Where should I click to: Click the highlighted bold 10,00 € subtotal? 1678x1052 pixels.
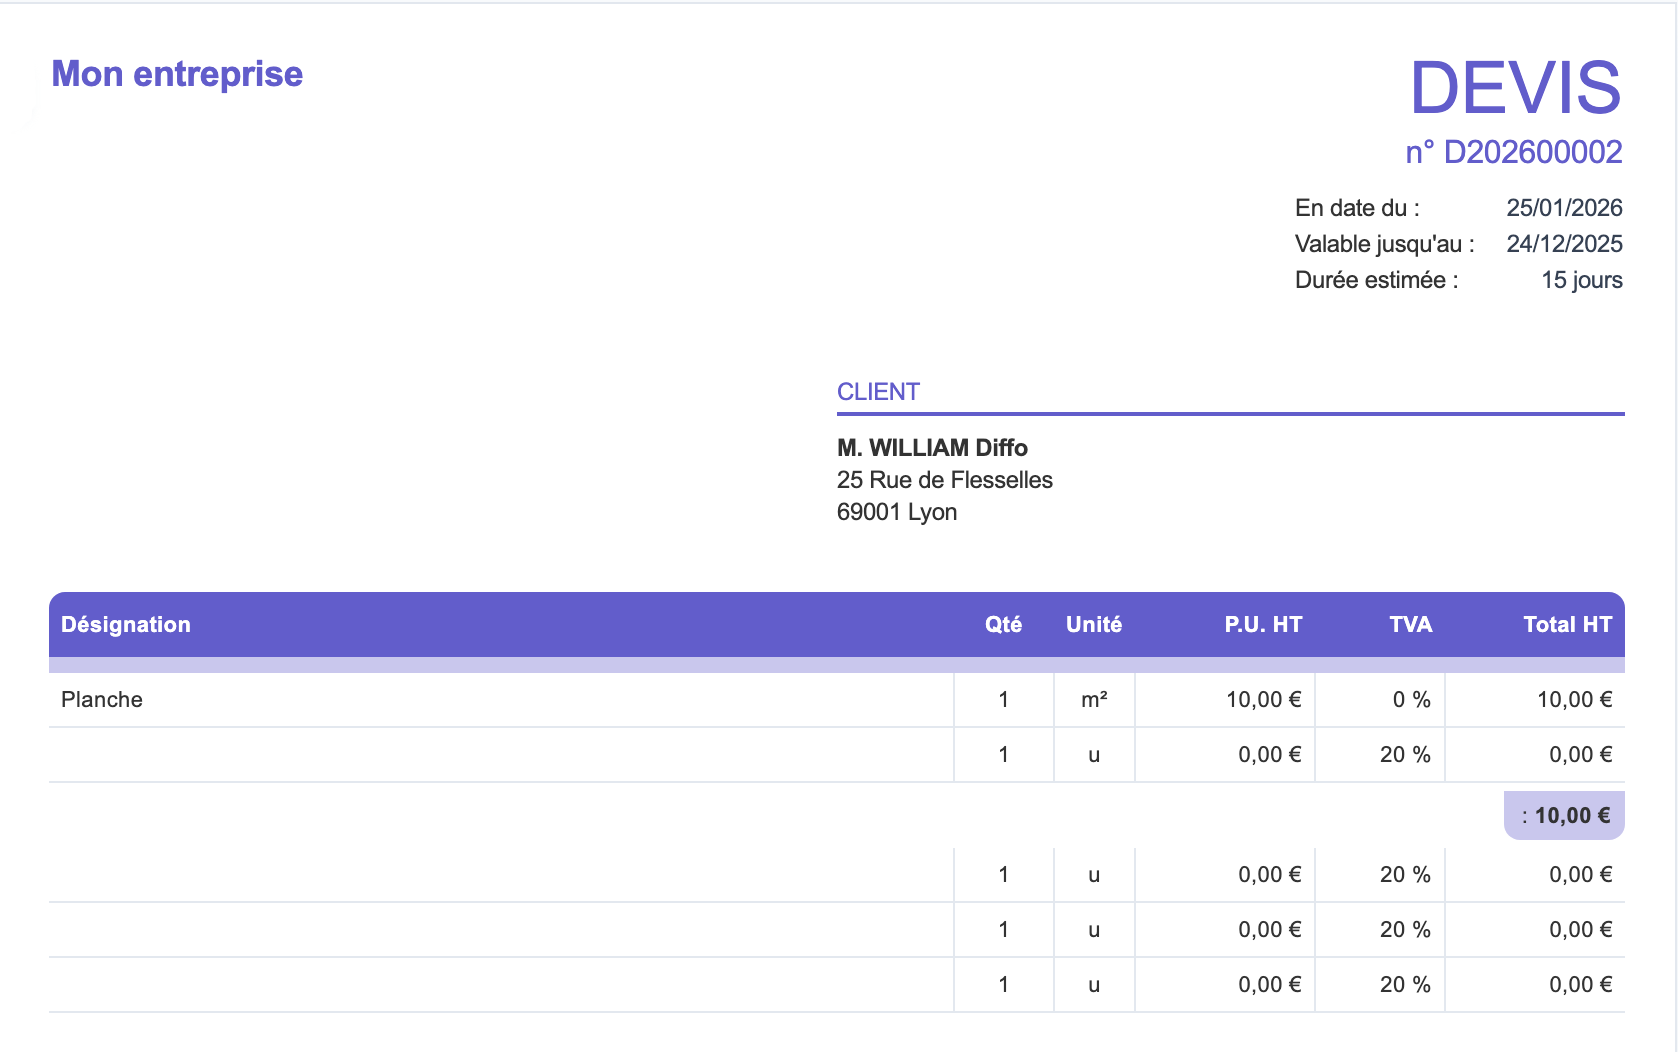click(x=1571, y=816)
